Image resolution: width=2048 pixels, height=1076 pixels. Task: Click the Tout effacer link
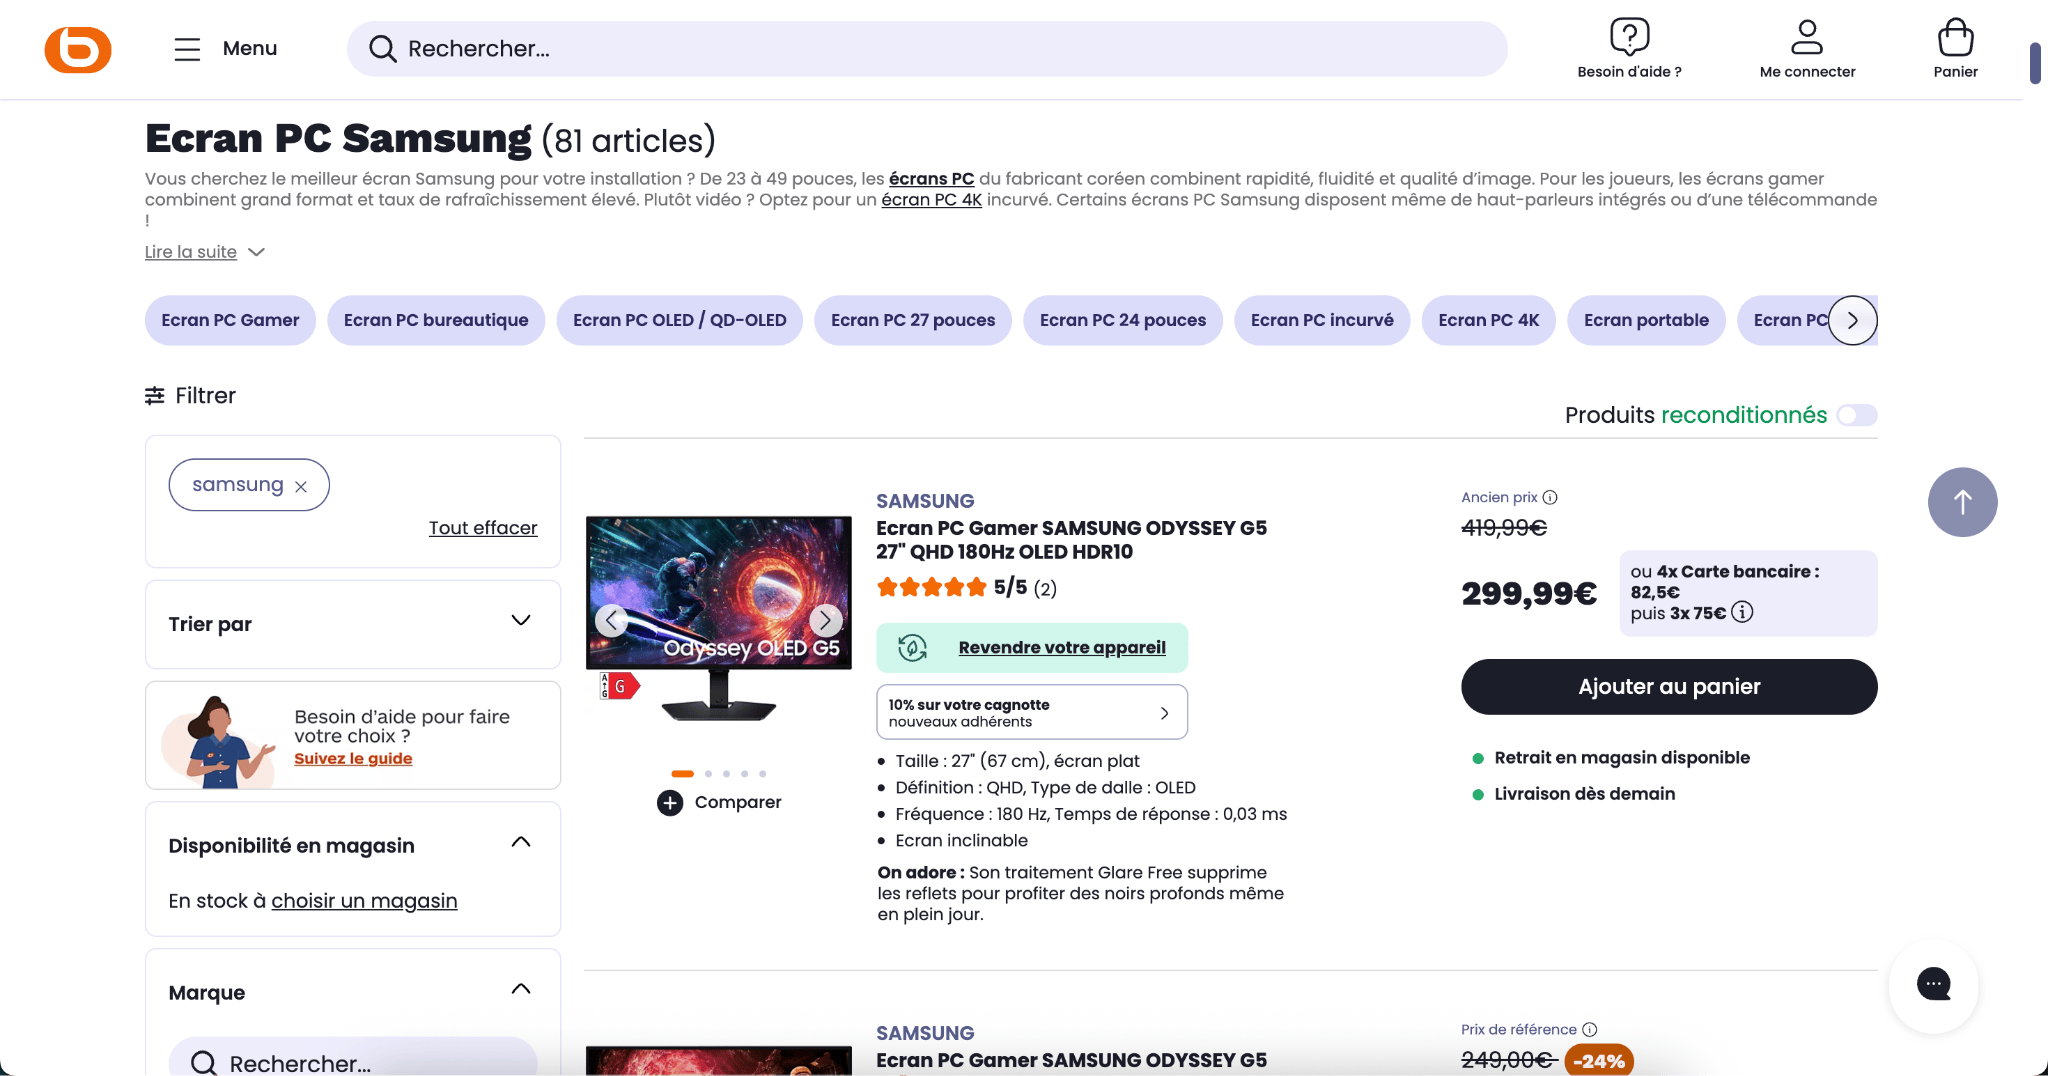[x=483, y=528]
